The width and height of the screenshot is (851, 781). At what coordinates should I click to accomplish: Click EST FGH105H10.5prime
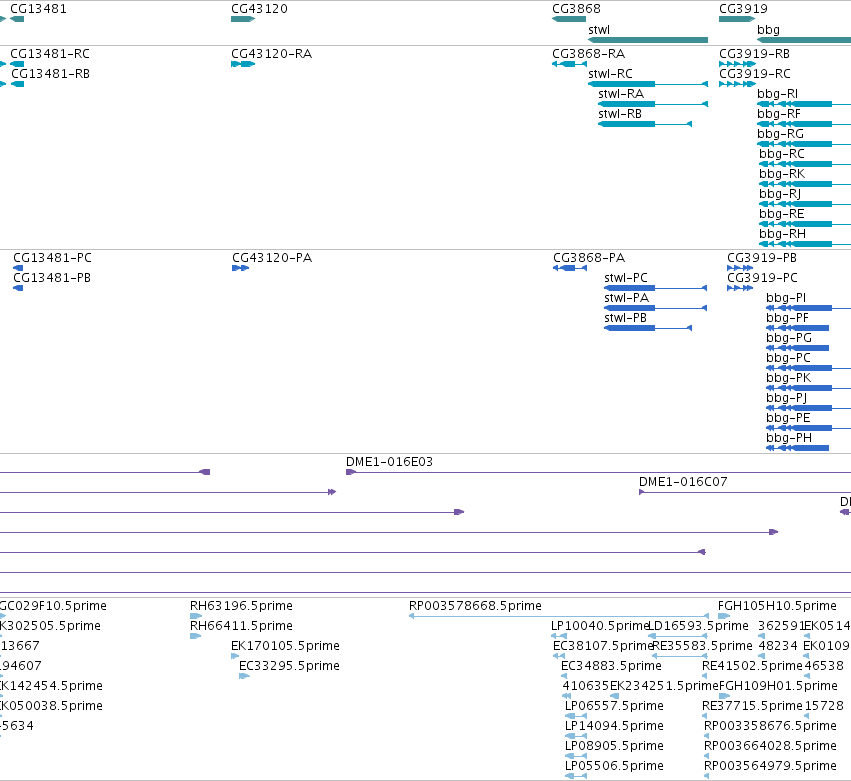(x=777, y=606)
